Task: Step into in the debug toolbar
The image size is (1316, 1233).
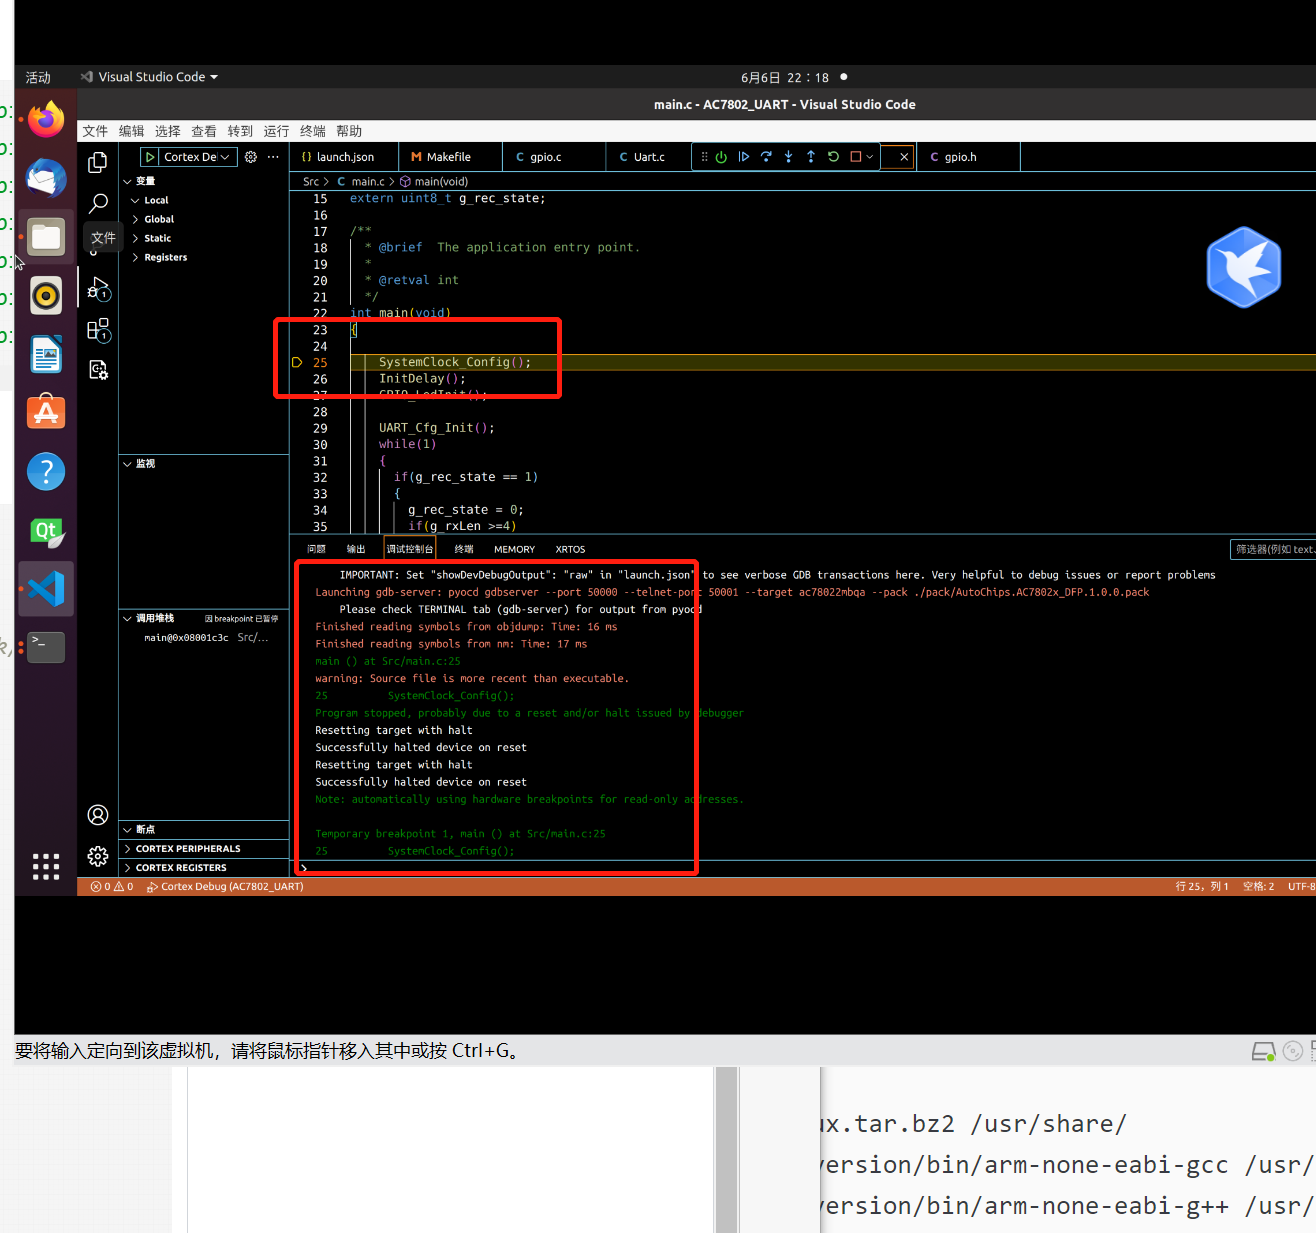Action: click(x=788, y=157)
